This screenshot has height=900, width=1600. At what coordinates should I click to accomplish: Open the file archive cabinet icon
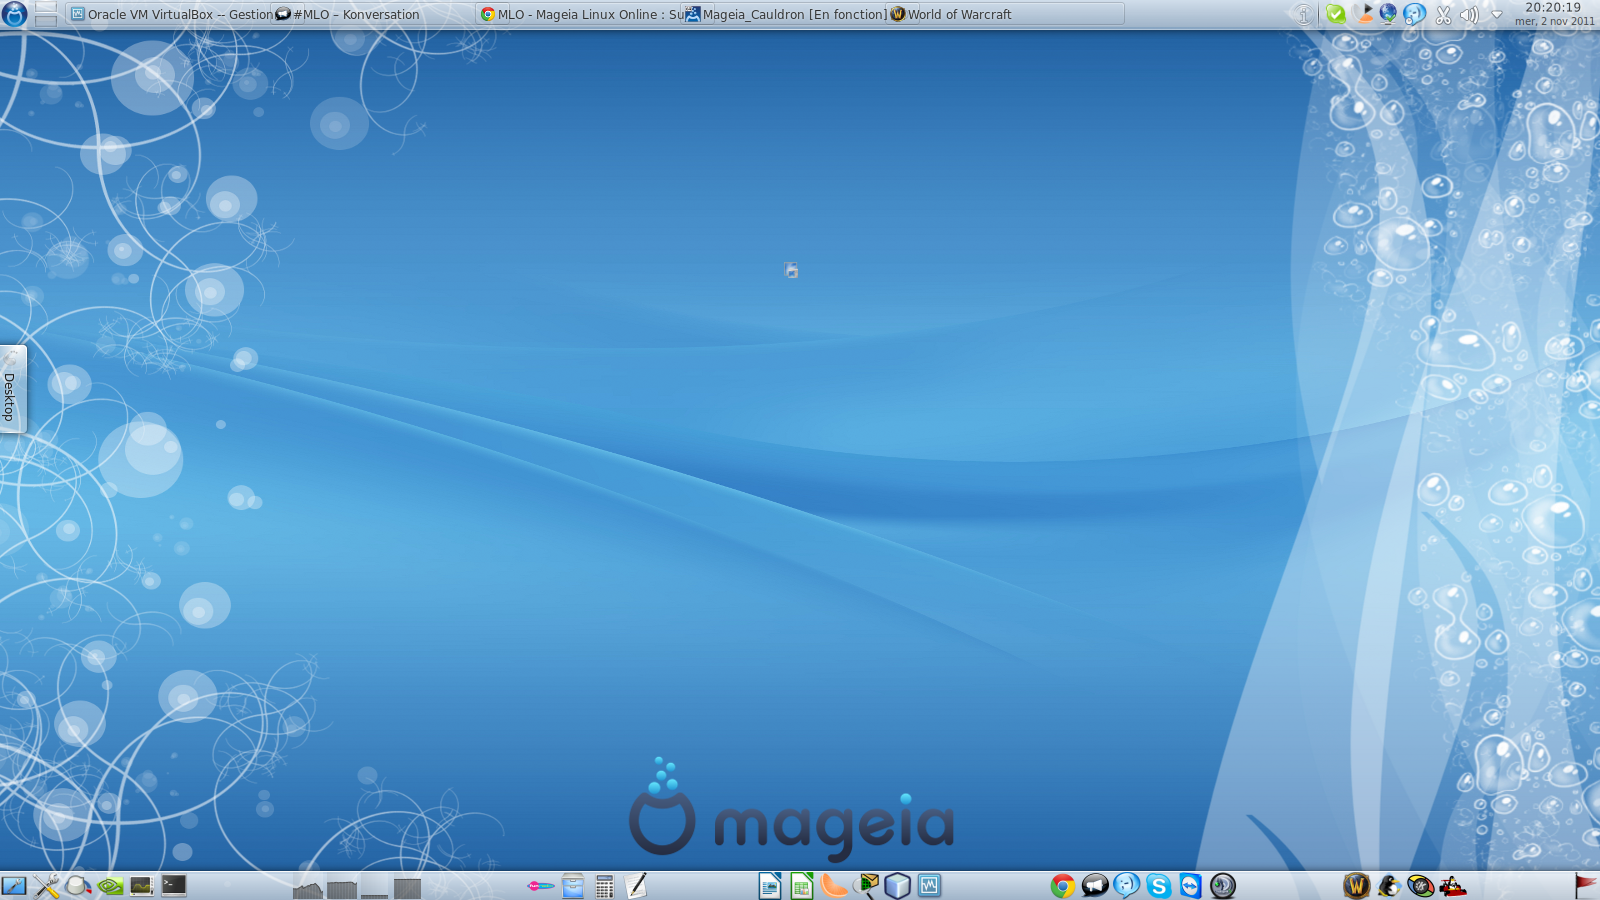click(573, 885)
